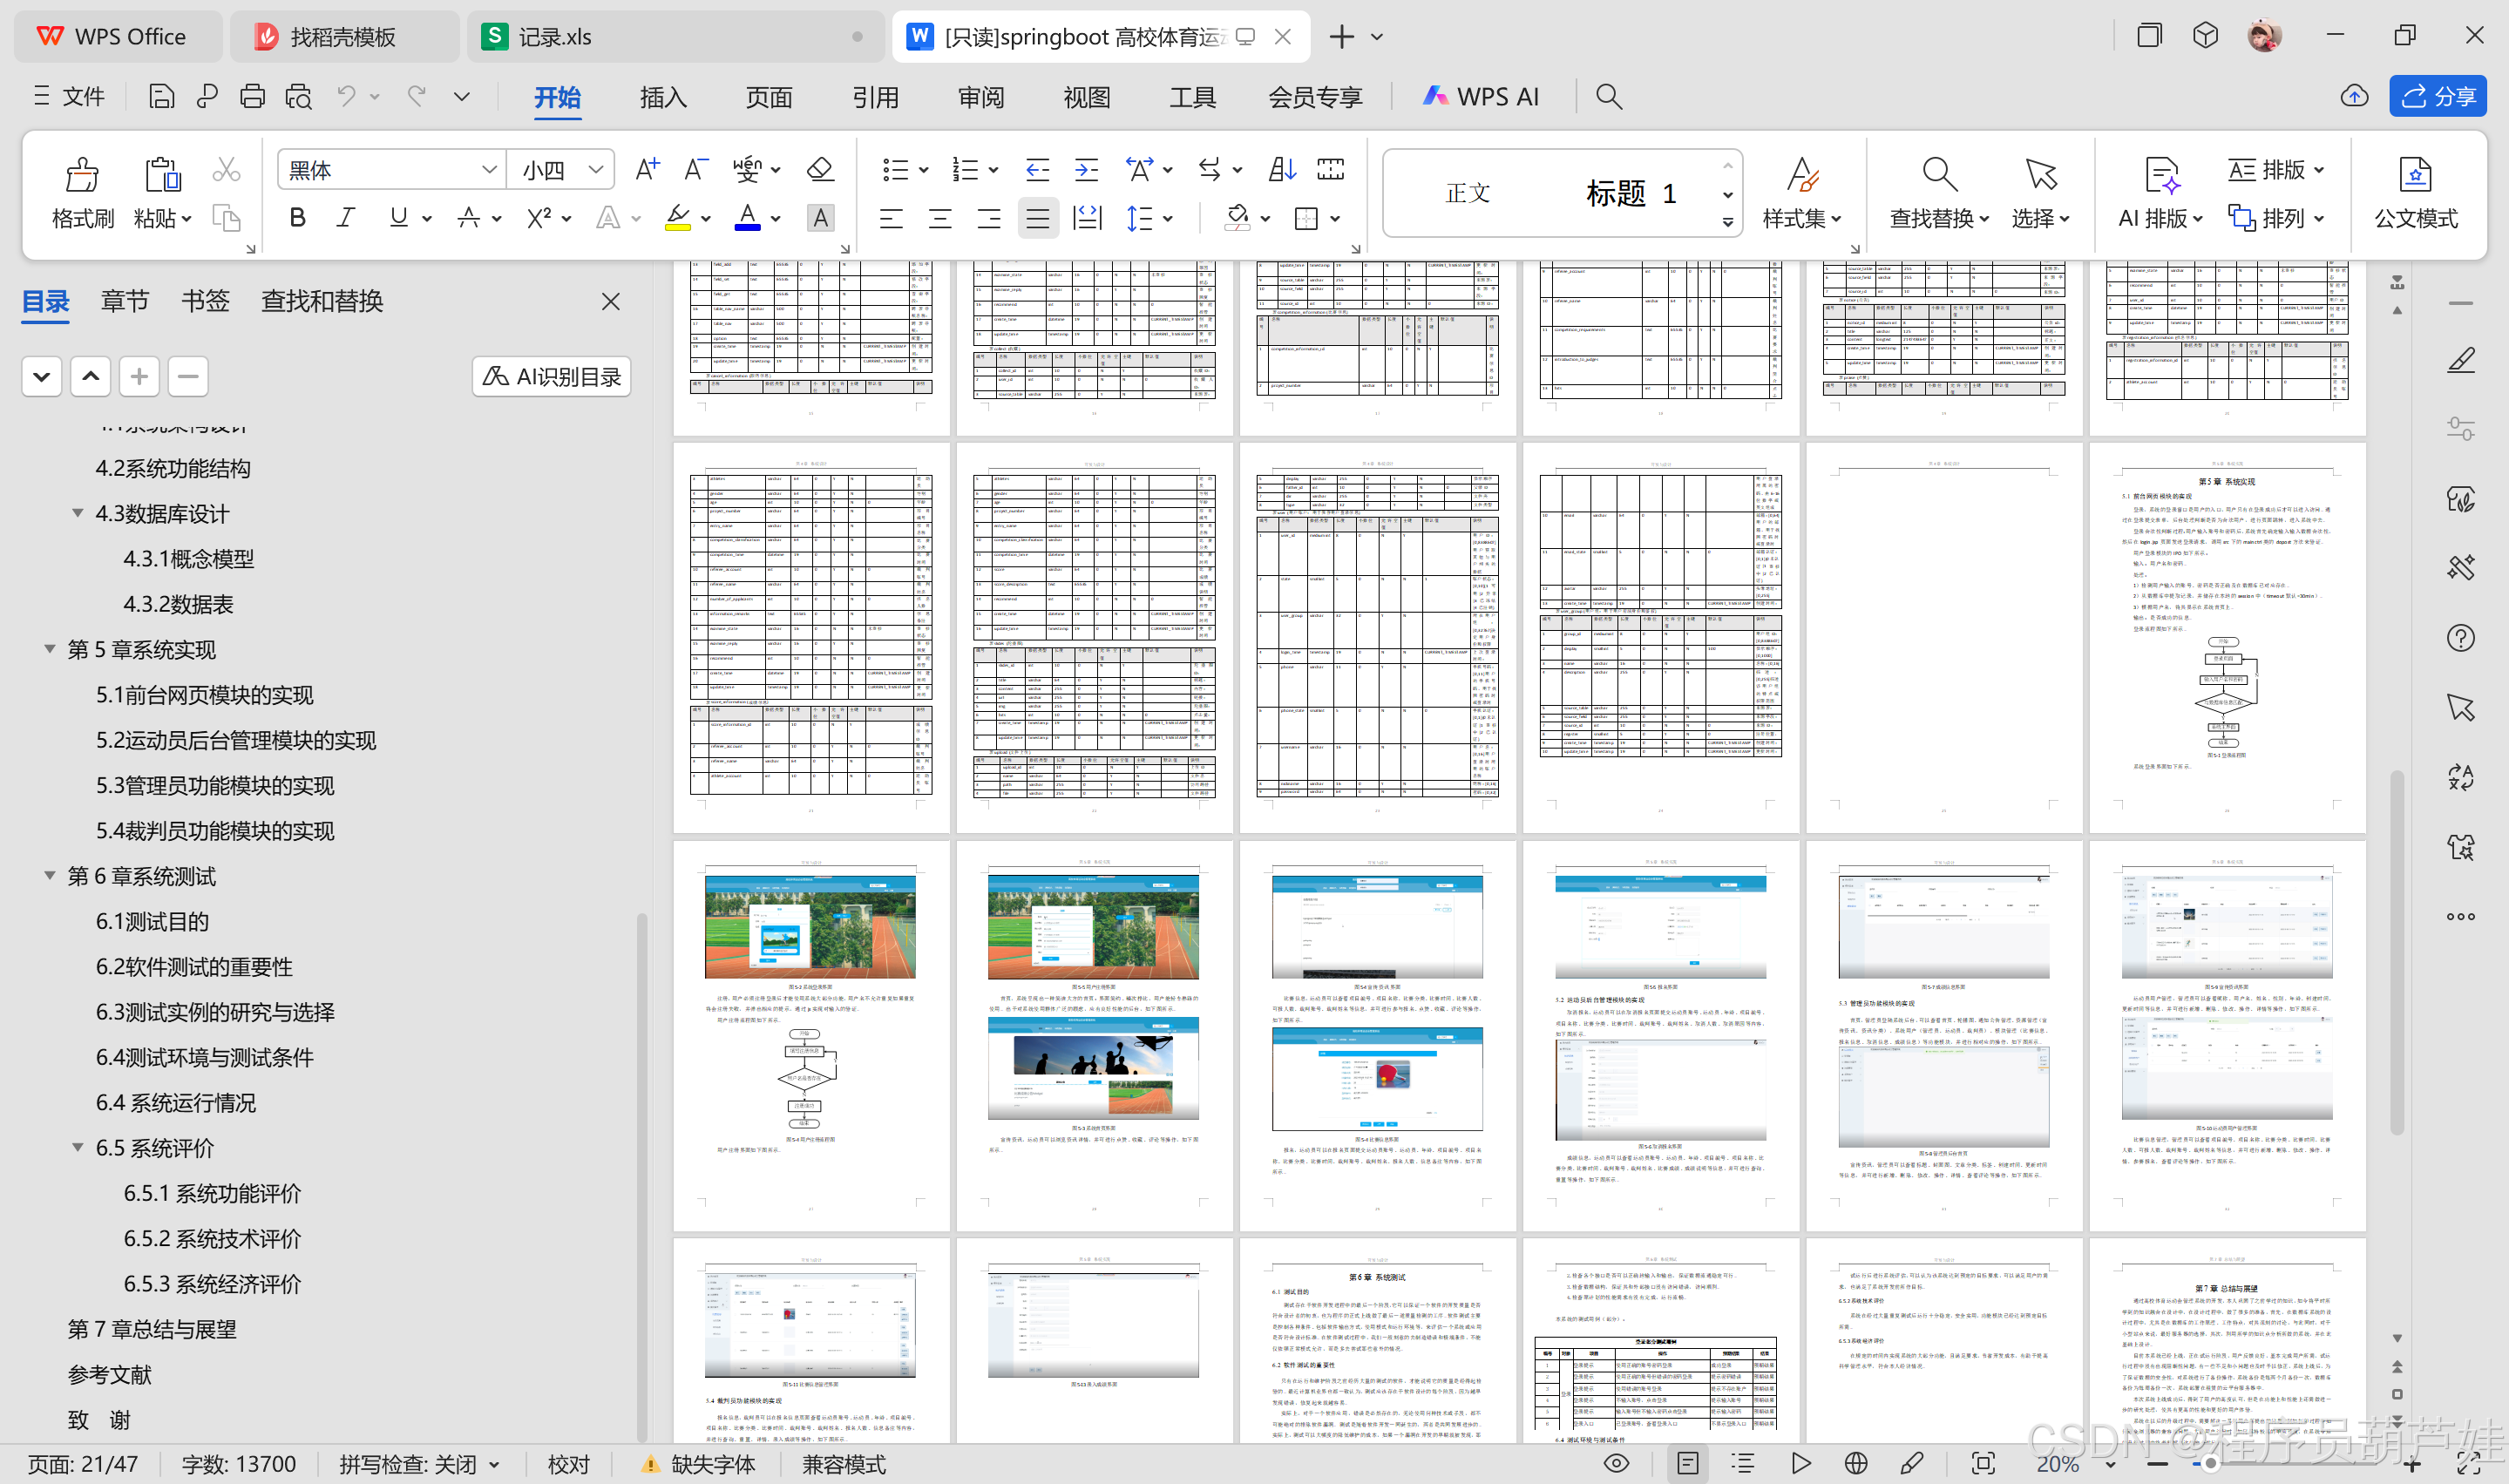Click the sort icon in paragraph group
Viewport: 2509px width, 1484px height.
click(1282, 169)
